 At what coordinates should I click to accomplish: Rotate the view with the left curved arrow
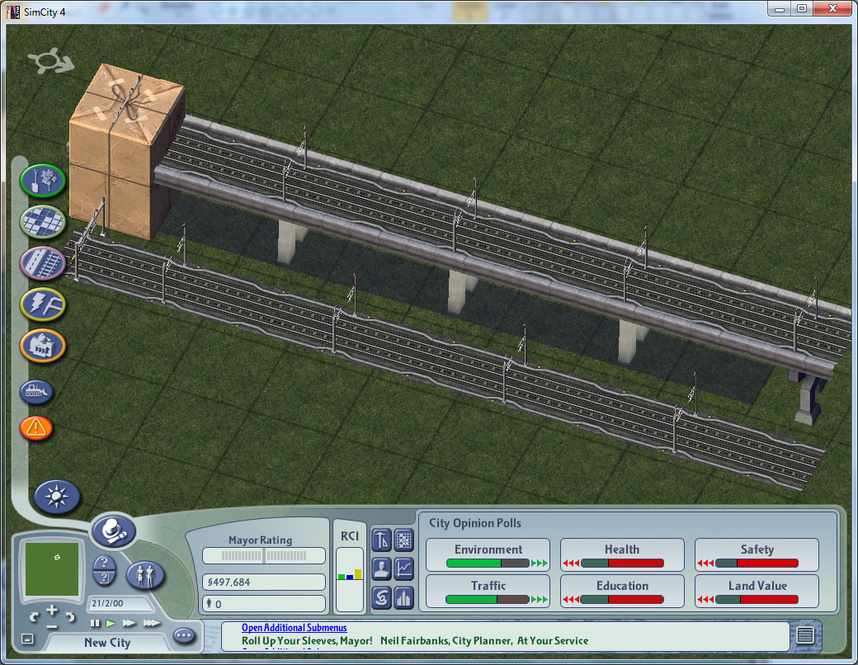tap(34, 617)
